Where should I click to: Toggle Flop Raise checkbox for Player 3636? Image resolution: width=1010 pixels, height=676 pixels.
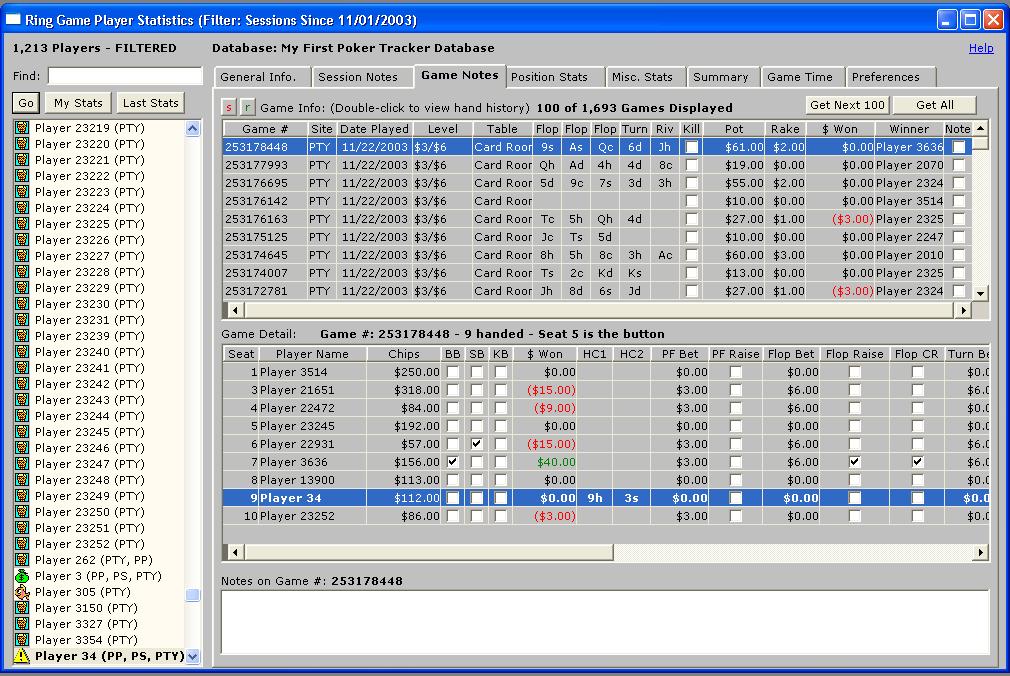click(854, 462)
